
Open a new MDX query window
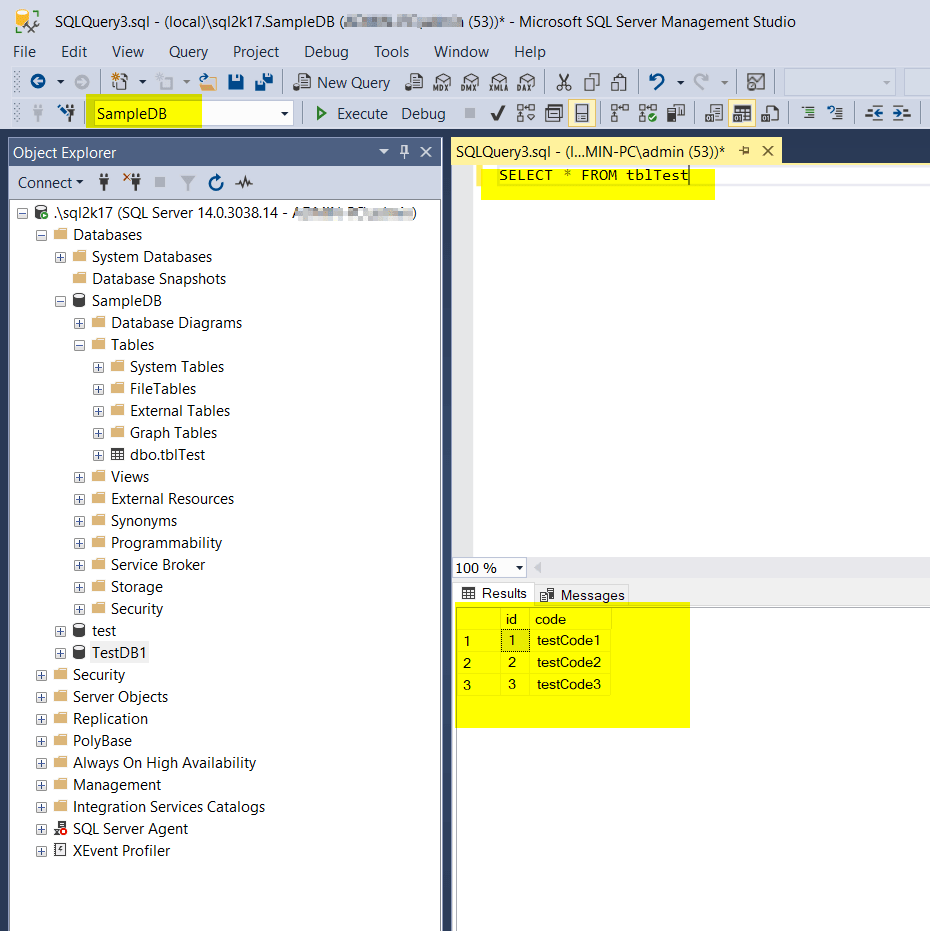click(441, 81)
